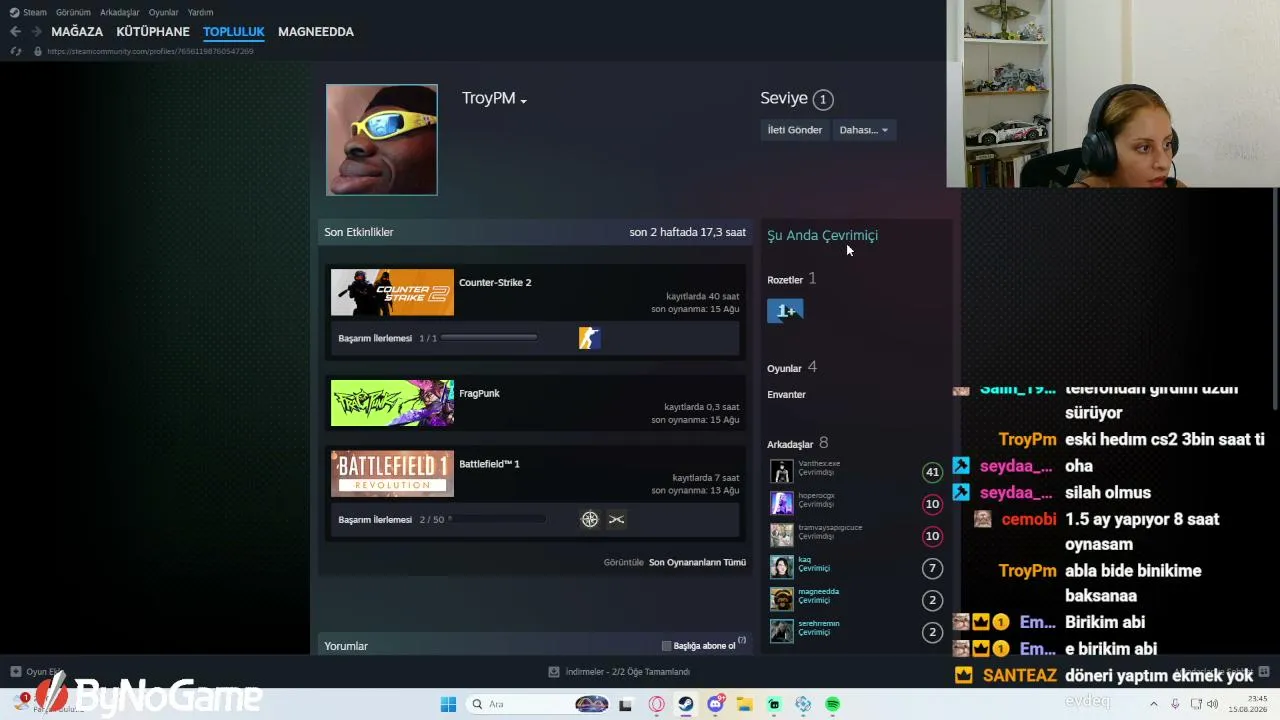Expand the TroyPM name dropdown arrow
1280x720 pixels.
523,100
